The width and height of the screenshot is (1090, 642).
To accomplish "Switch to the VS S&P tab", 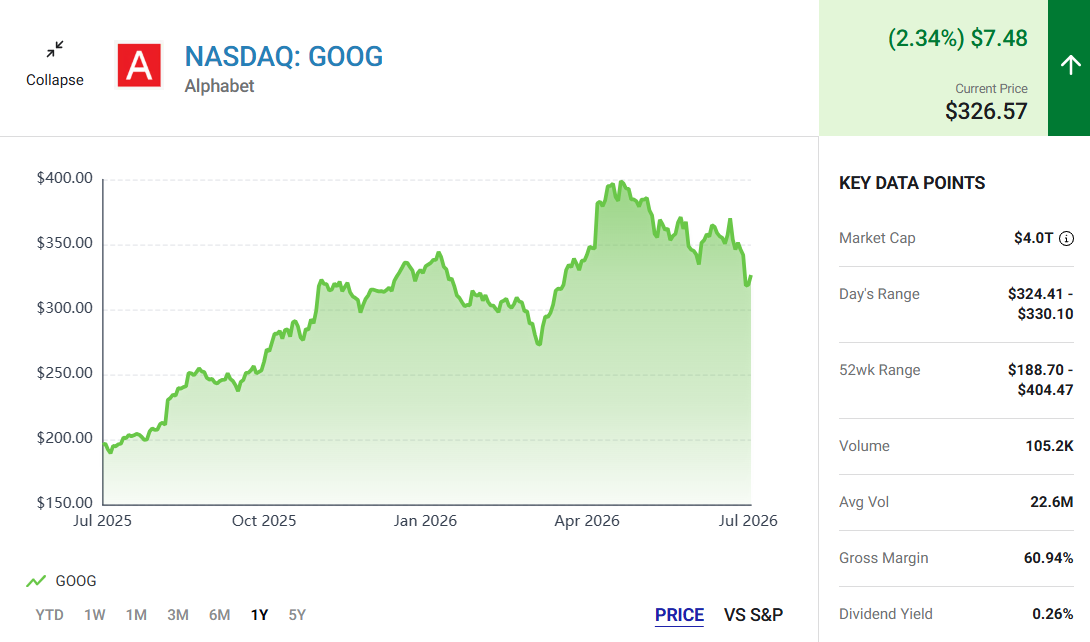I will point(753,615).
